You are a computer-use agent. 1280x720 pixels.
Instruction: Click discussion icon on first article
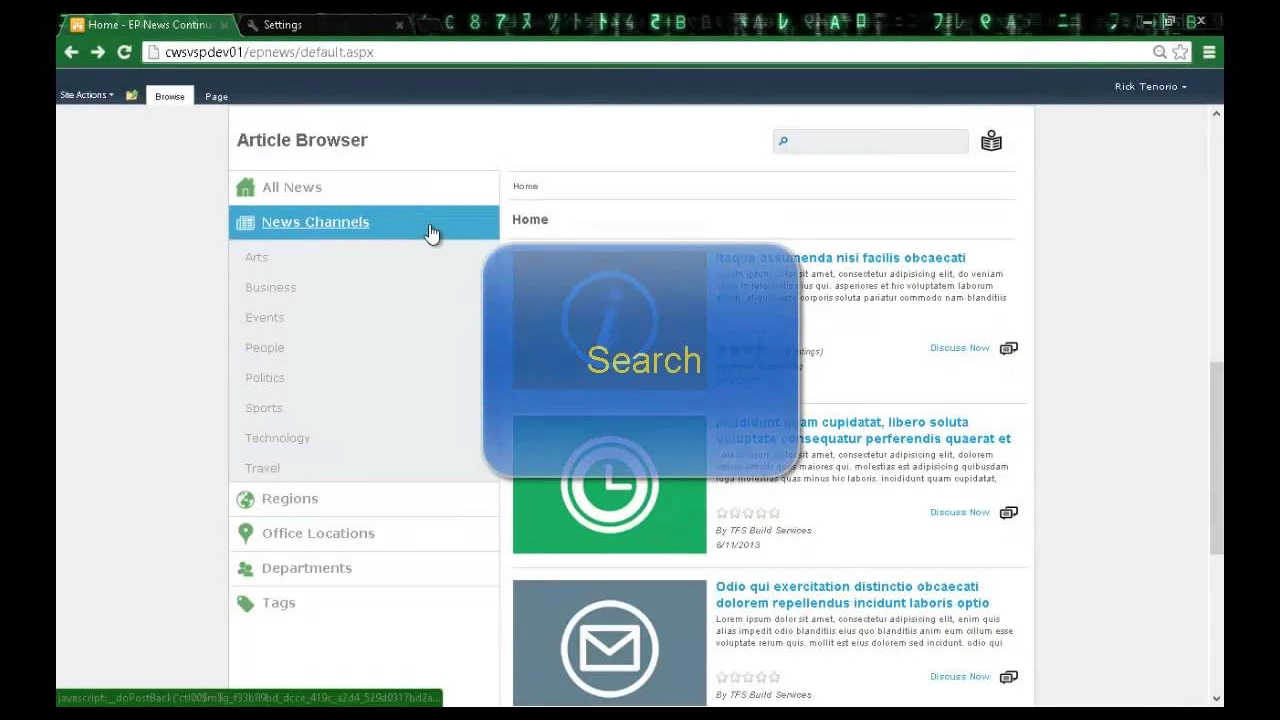pyautogui.click(x=1009, y=348)
